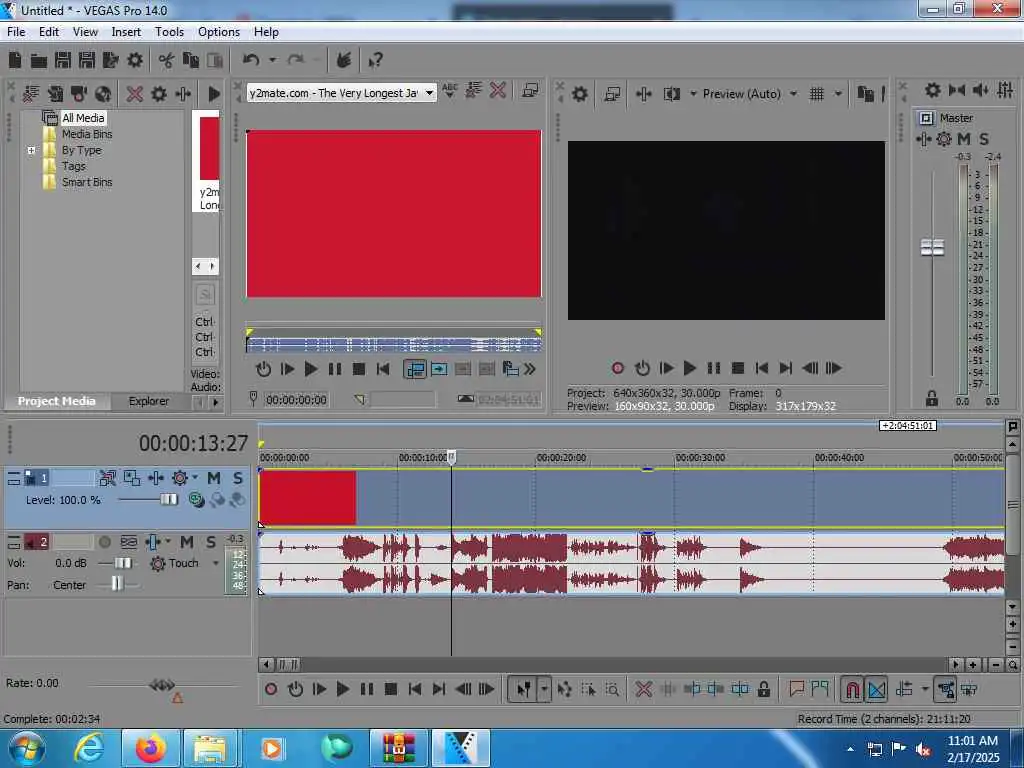
Task: Click the Save disk icon in main toolbar
Action: pos(63,61)
